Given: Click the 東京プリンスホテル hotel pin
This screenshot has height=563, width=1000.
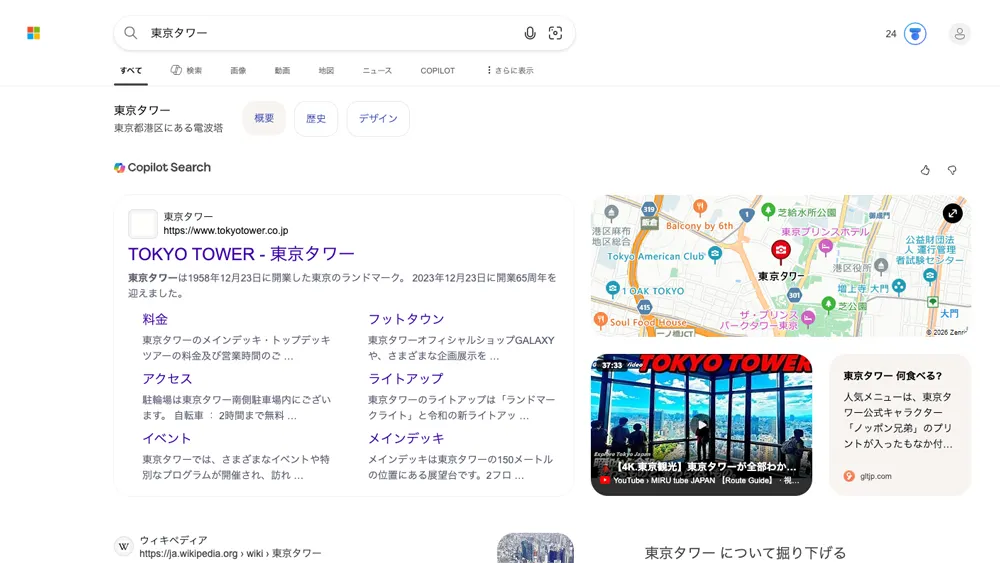Looking at the screenshot, I should (826, 246).
